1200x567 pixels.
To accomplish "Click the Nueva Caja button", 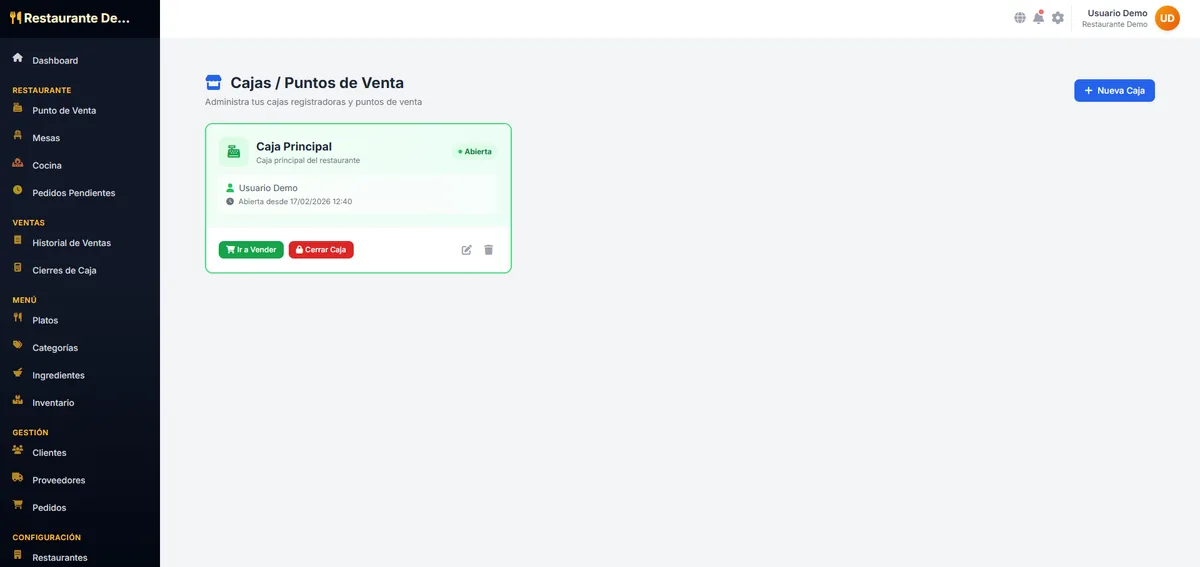I will point(1114,90).
